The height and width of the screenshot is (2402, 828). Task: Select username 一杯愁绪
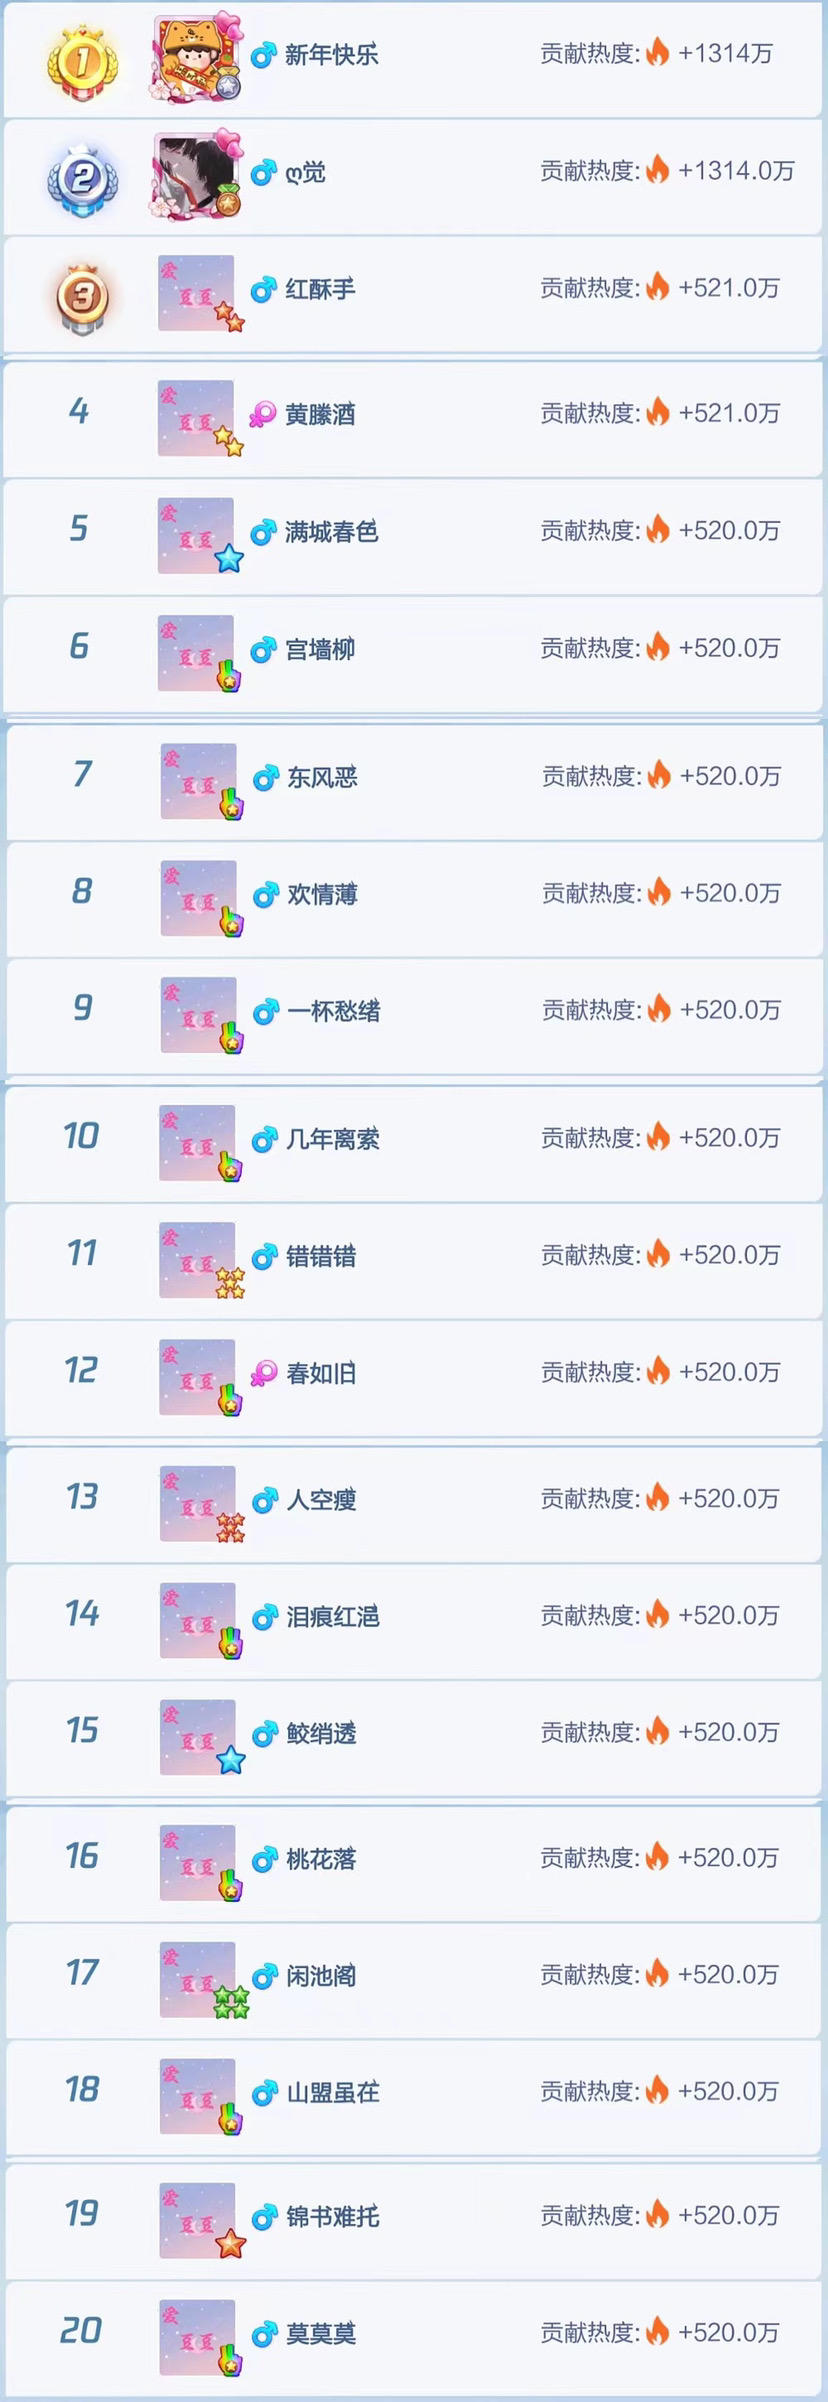[334, 1011]
